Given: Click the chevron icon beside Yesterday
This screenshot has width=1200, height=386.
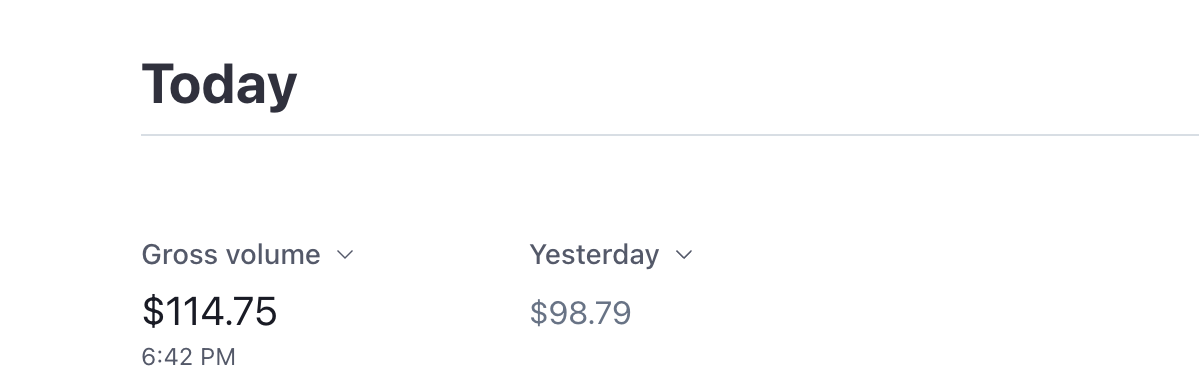Looking at the screenshot, I should point(684,255).
